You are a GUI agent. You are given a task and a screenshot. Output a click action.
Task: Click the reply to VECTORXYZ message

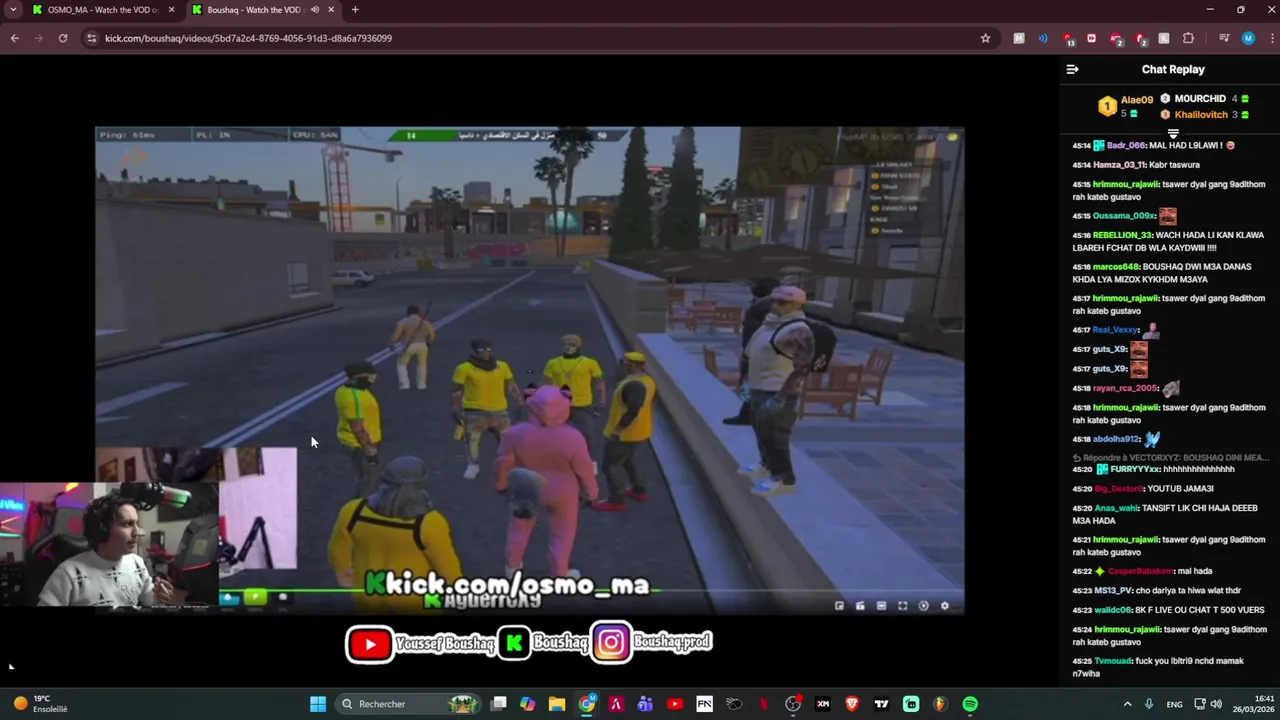click(1170, 458)
